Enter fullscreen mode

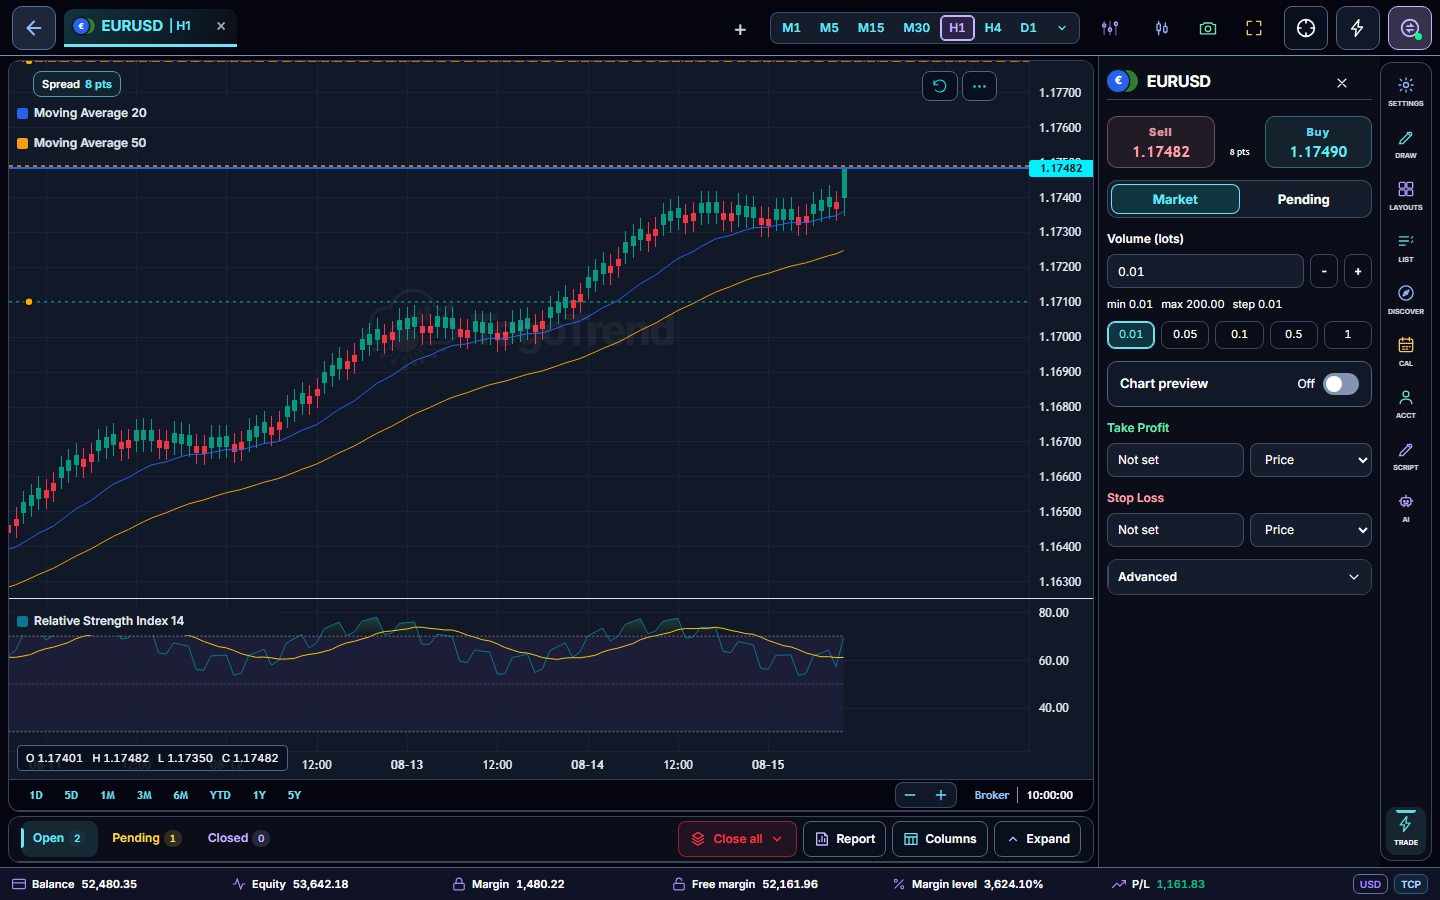pos(1254,28)
